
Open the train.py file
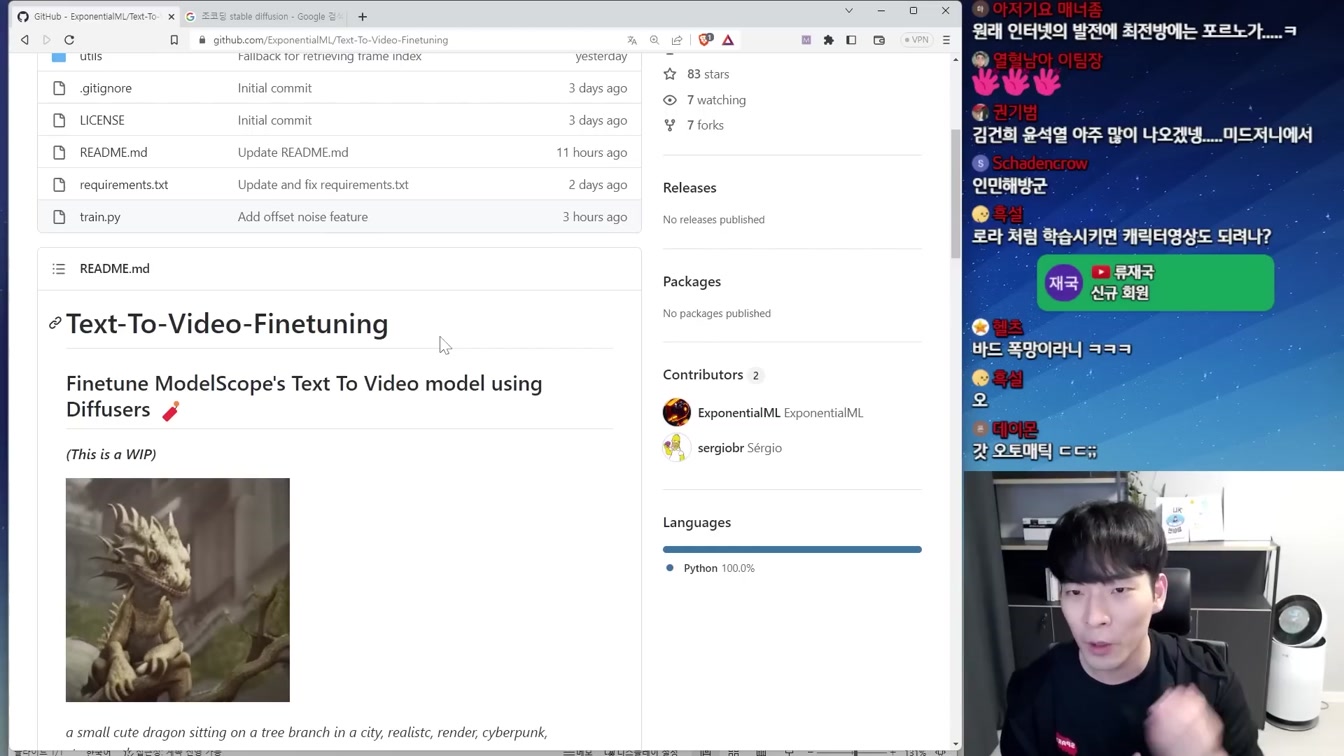100,216
